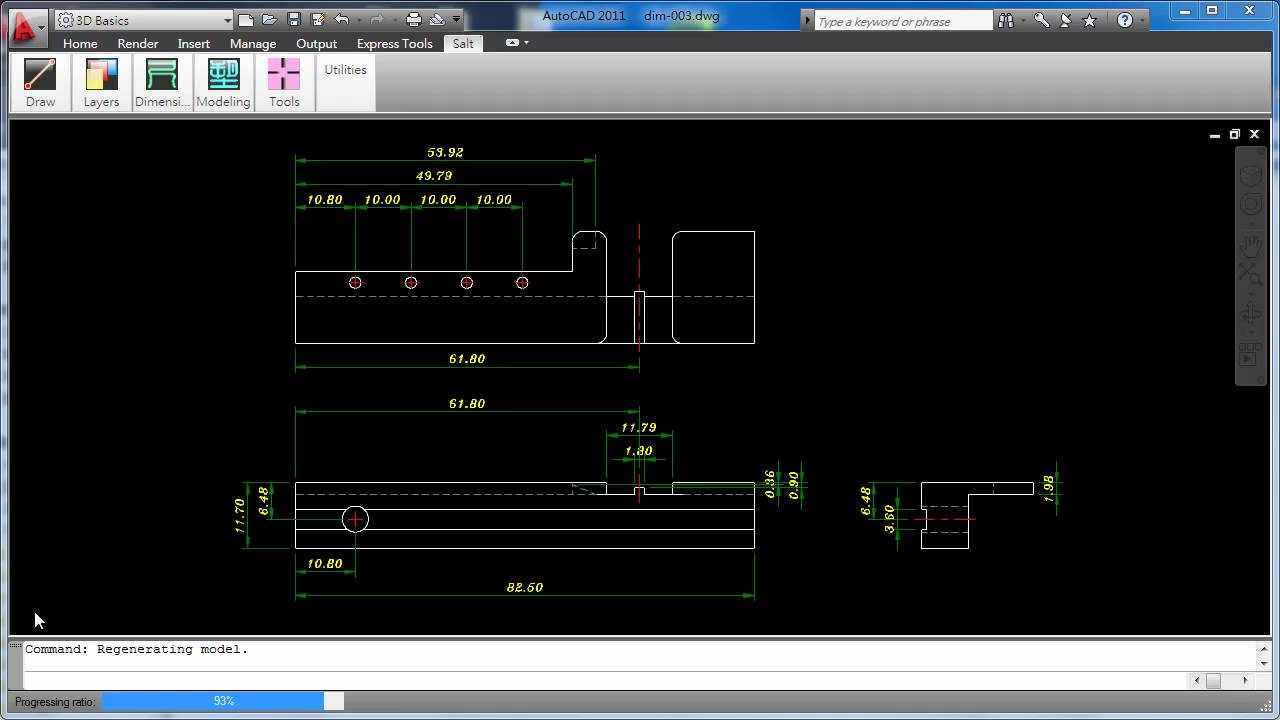Select the 53.92 dimension text
Image resolution: width=1280 pixels, height=720 pixels.
[x=445, y=152]
